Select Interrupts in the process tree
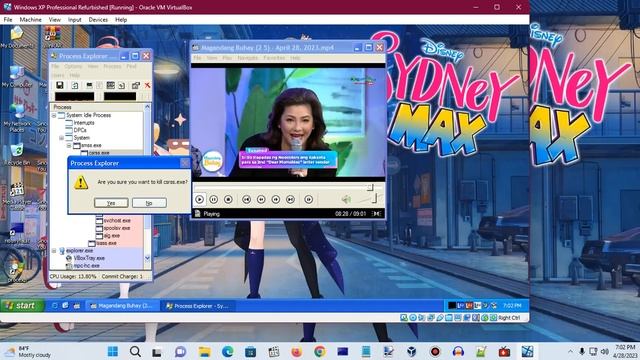 (84, 123)
